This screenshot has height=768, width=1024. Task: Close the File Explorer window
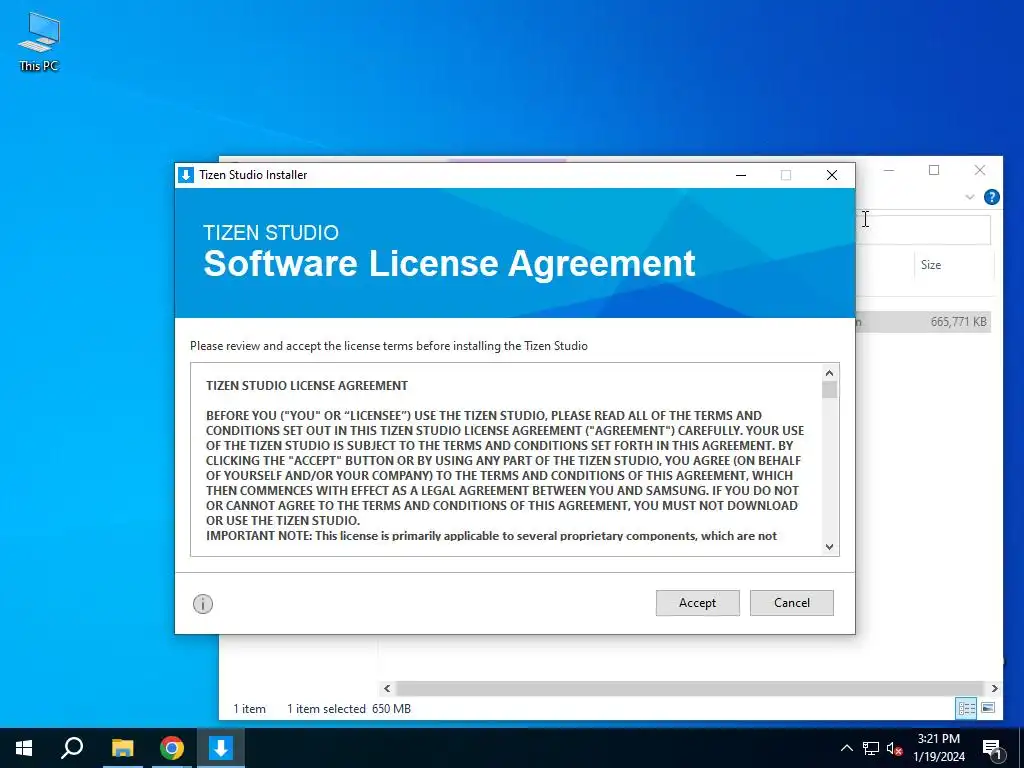980,170
